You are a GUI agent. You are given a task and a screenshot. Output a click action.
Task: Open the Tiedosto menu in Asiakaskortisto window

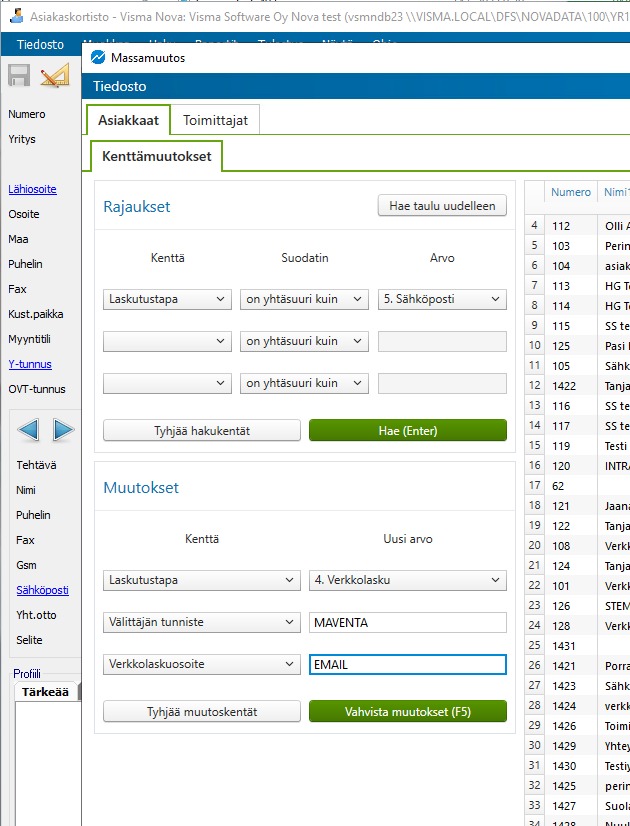click(40, 45)
